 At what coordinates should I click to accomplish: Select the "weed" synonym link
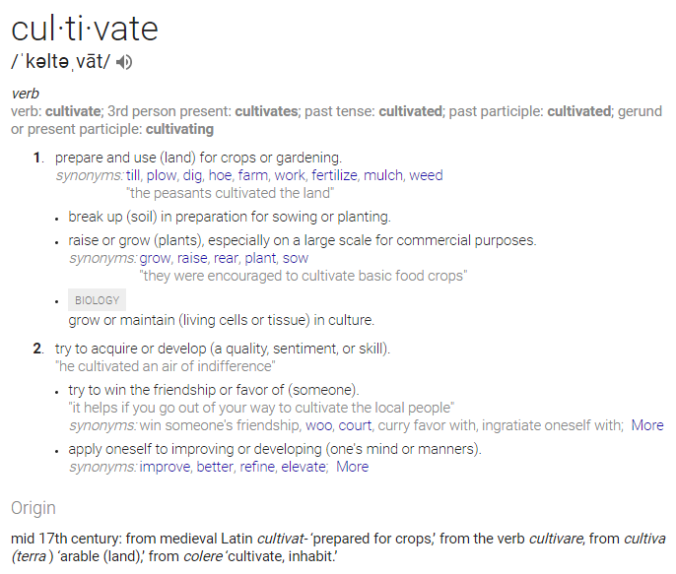click(x=426, y=175)
